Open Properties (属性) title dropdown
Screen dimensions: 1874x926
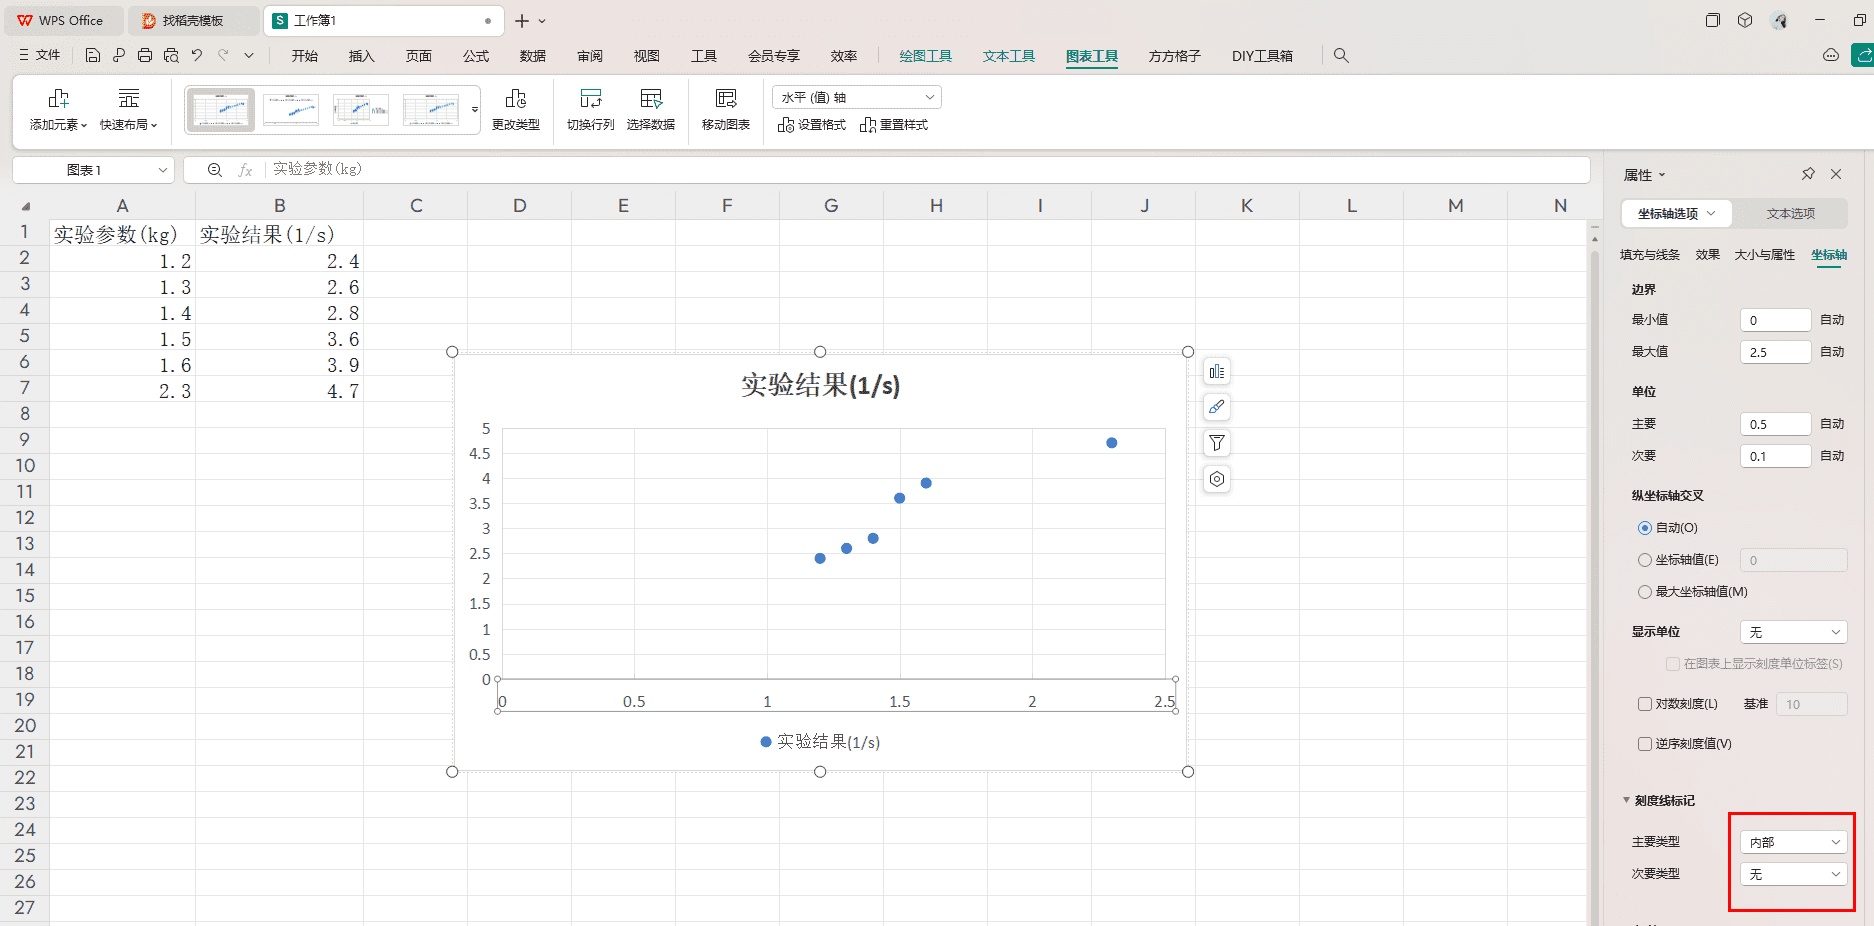[x=1663, y=175]
